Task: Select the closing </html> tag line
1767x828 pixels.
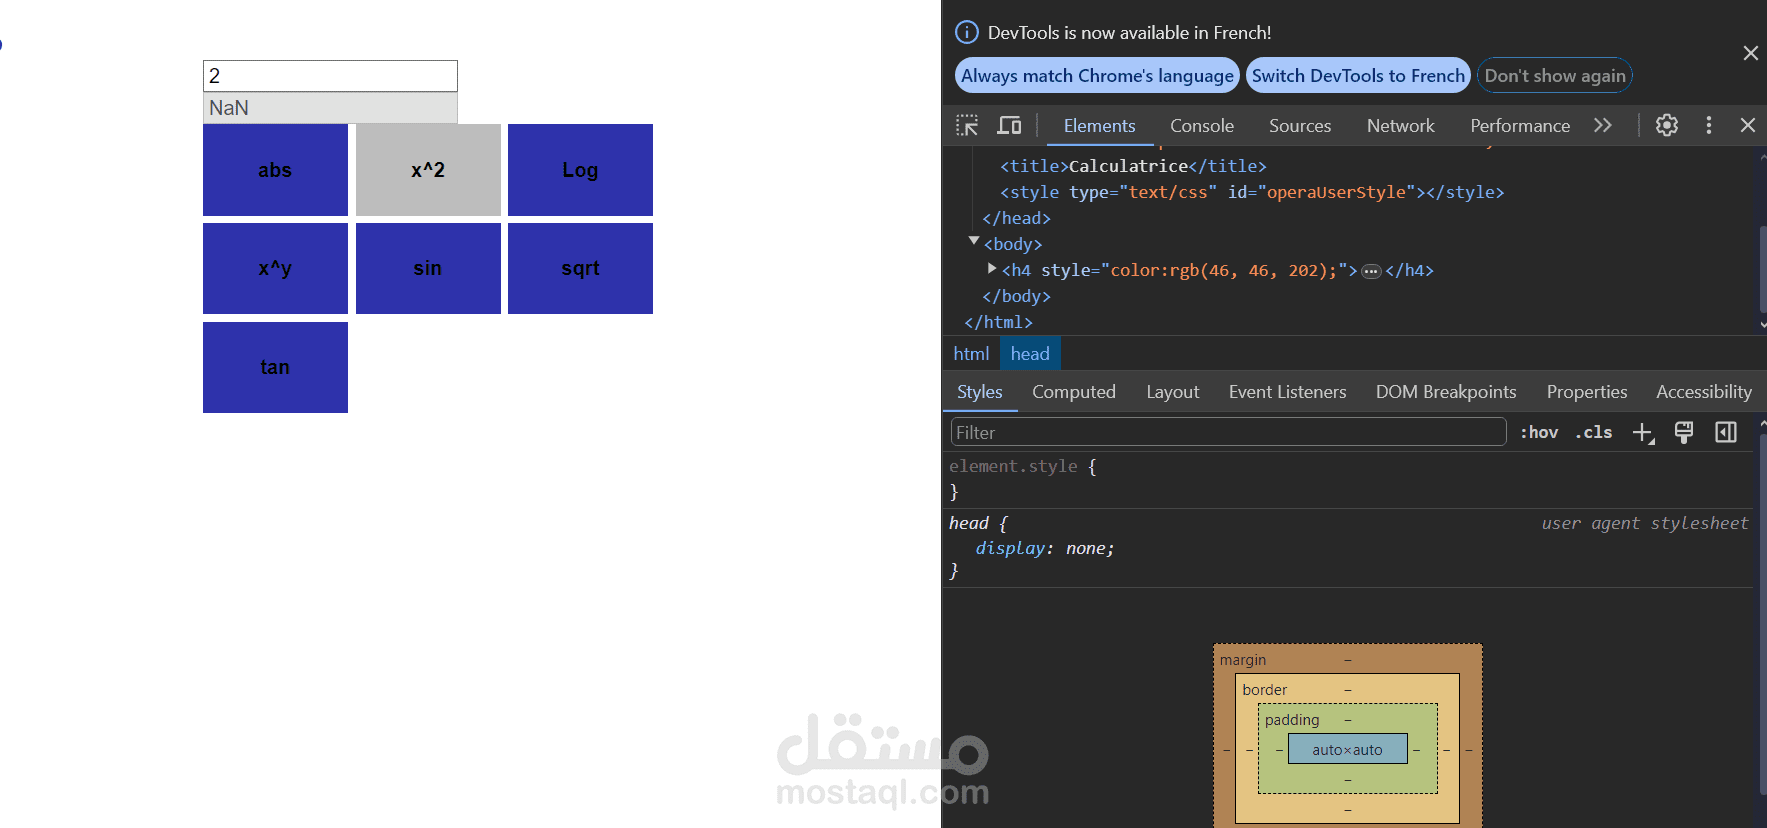Action: (998, 322)
